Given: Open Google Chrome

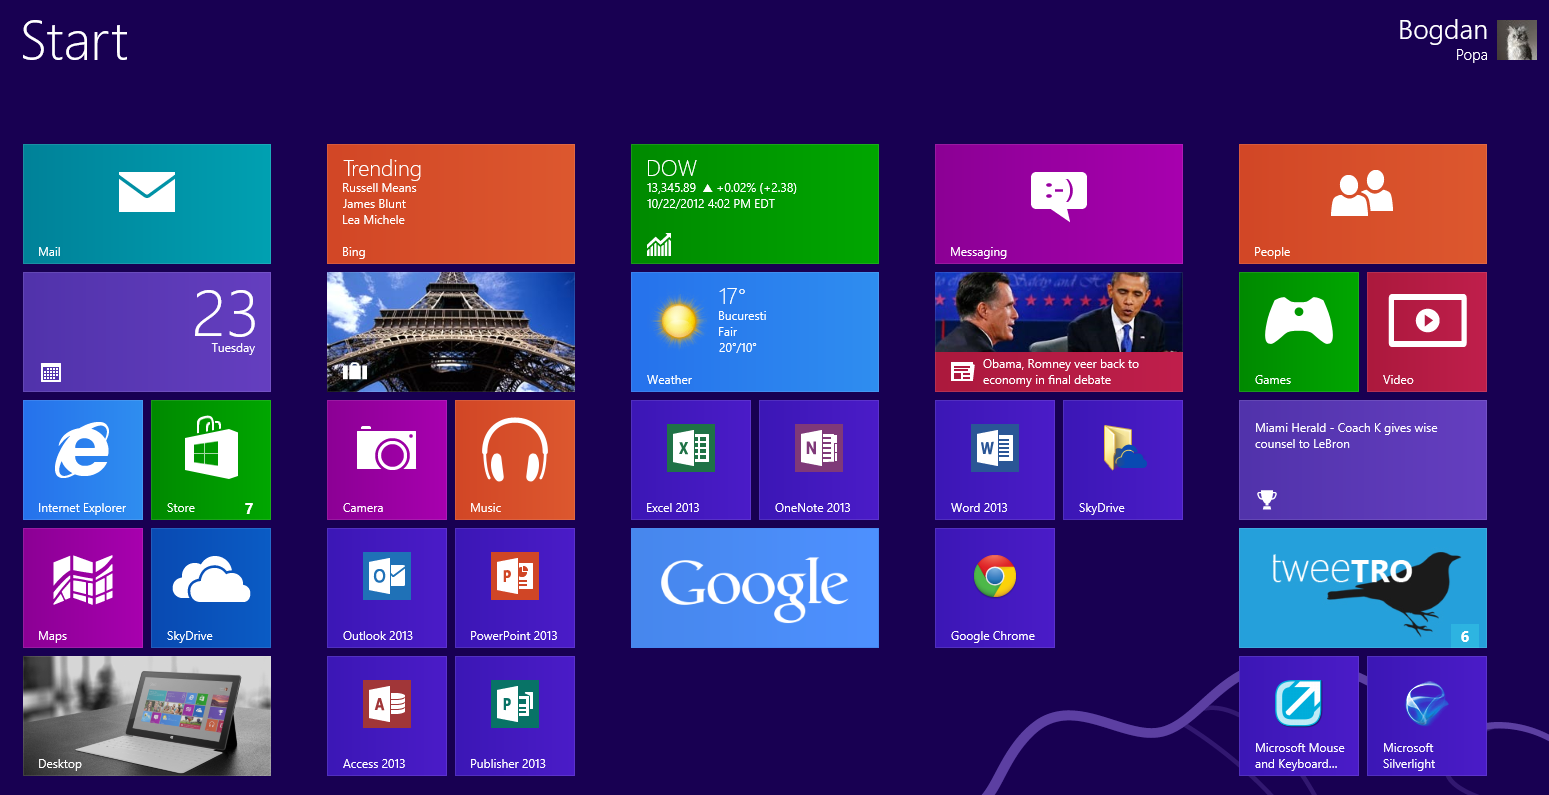Looking at the screenshot, I should pos(995,588).
